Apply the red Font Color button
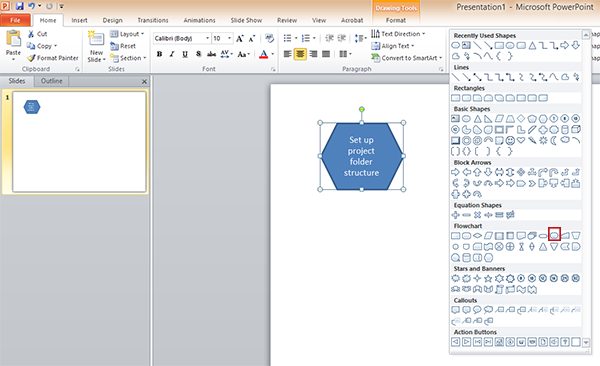Image resolution: width=600 pixels, height=366 pixels. pyautogui.click(x=263, y=54)
